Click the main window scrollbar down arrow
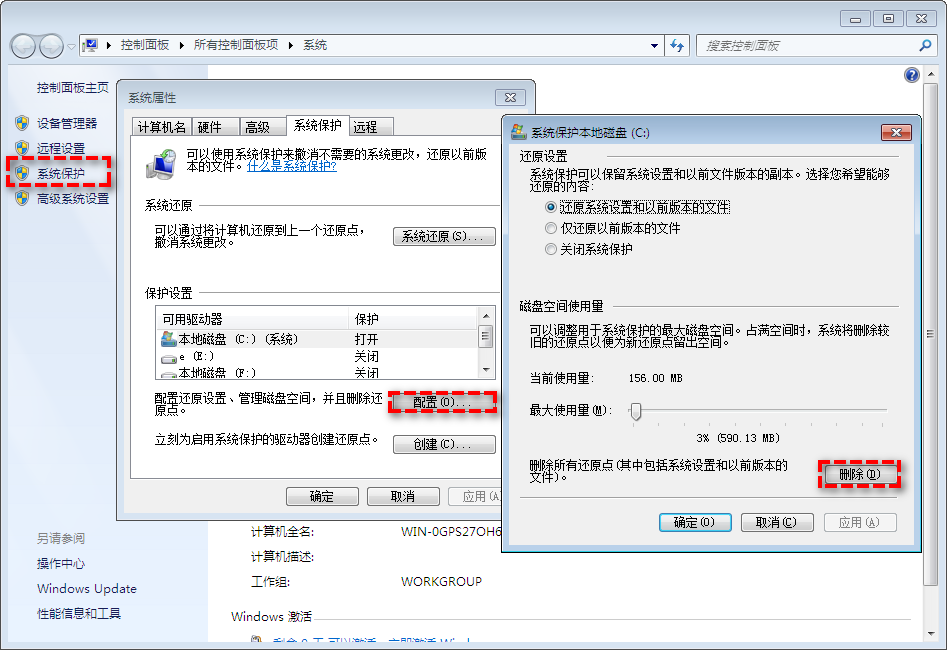This screenshot has width=947, height=650. 930,634
